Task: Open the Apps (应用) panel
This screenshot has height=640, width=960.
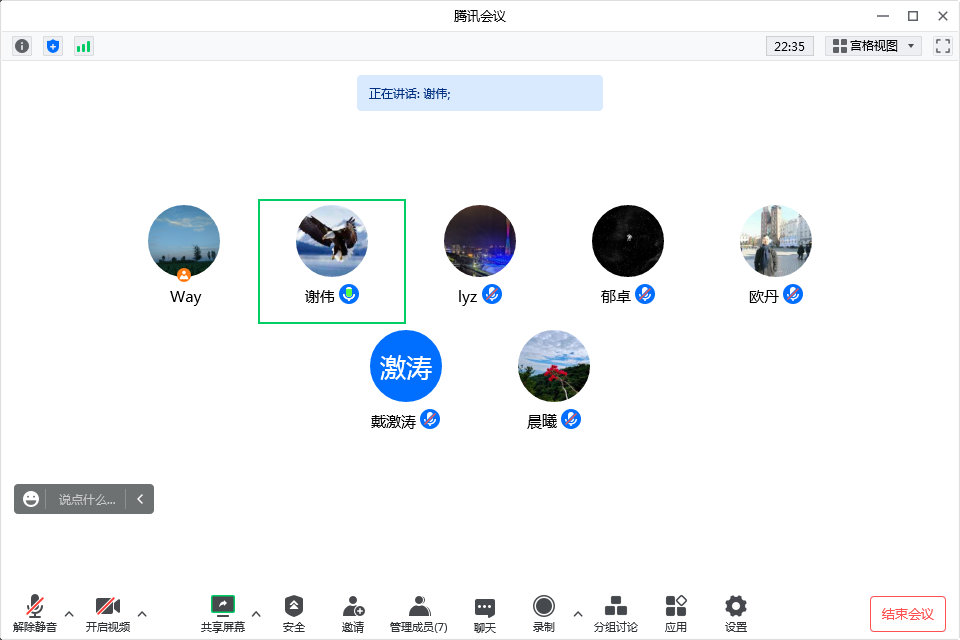Action: pyautogui.click(x=676, y=613)
